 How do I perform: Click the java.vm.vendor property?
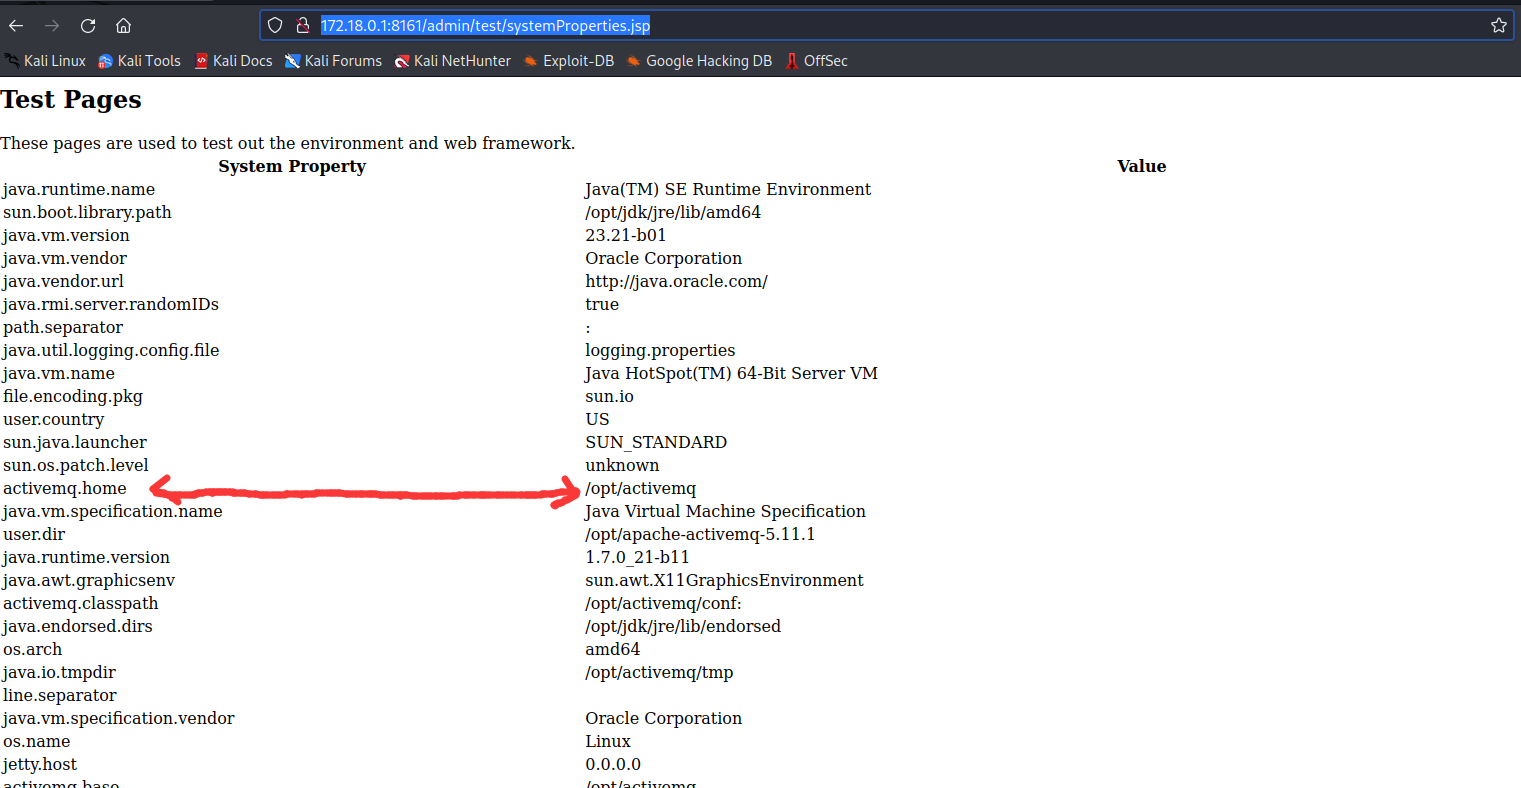click(x=65, y=258)
